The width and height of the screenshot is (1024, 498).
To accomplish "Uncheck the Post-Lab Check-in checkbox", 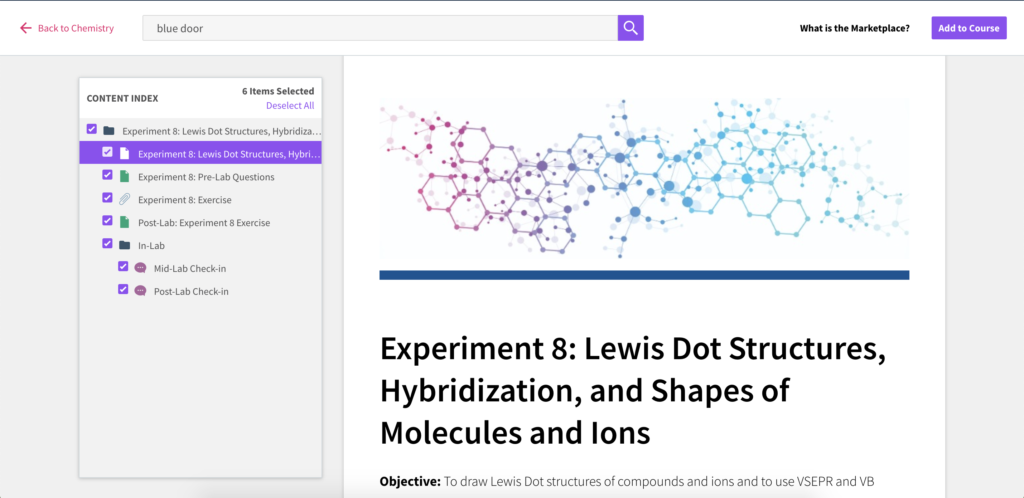I will [123, 289].
